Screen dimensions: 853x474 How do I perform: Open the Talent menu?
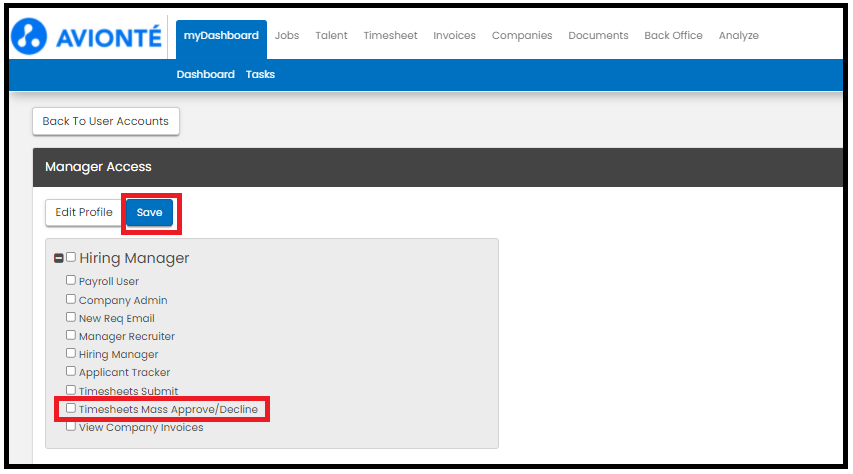pos(331,35)
